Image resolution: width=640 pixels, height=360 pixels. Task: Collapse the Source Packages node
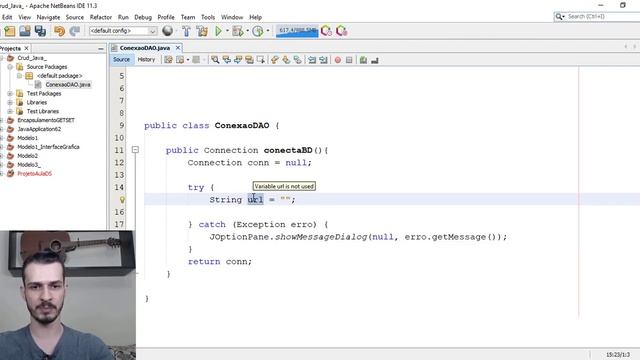click(x=10, y=67)
